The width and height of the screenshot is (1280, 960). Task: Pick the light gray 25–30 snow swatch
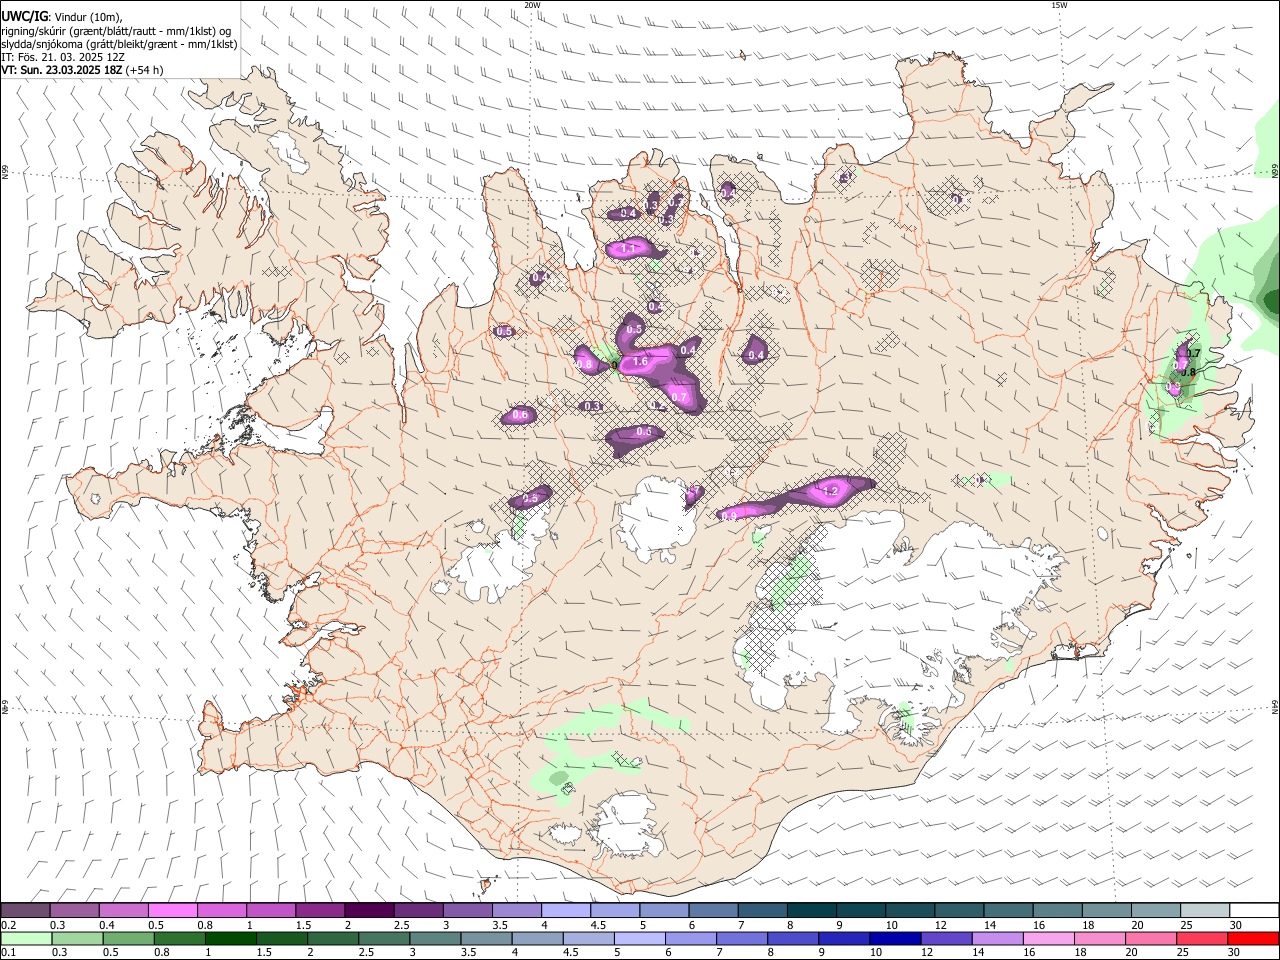(x=1206, y=910)
